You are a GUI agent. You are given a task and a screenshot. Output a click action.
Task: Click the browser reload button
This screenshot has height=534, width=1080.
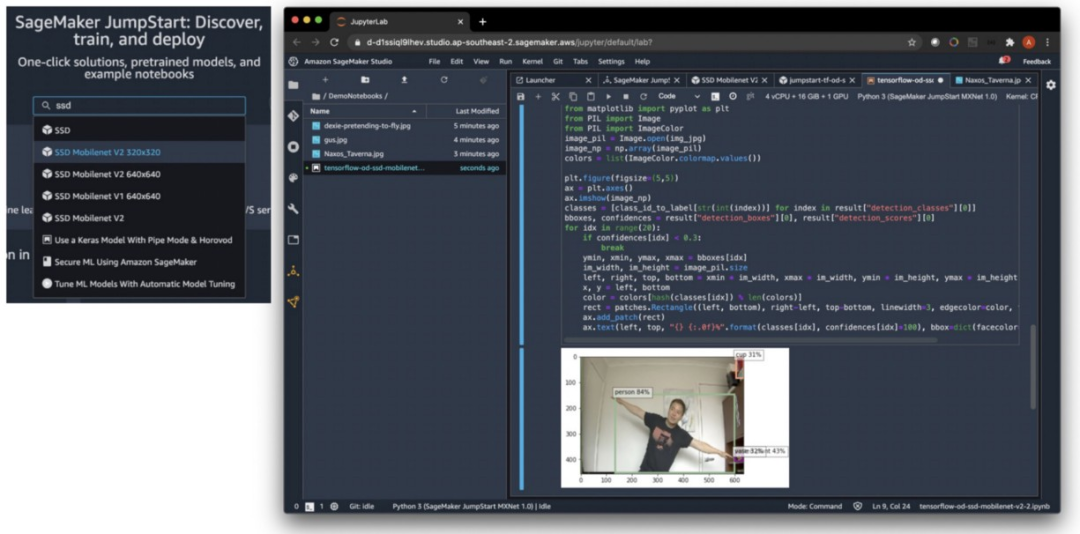pyautogui.click(x=334, y=42)
